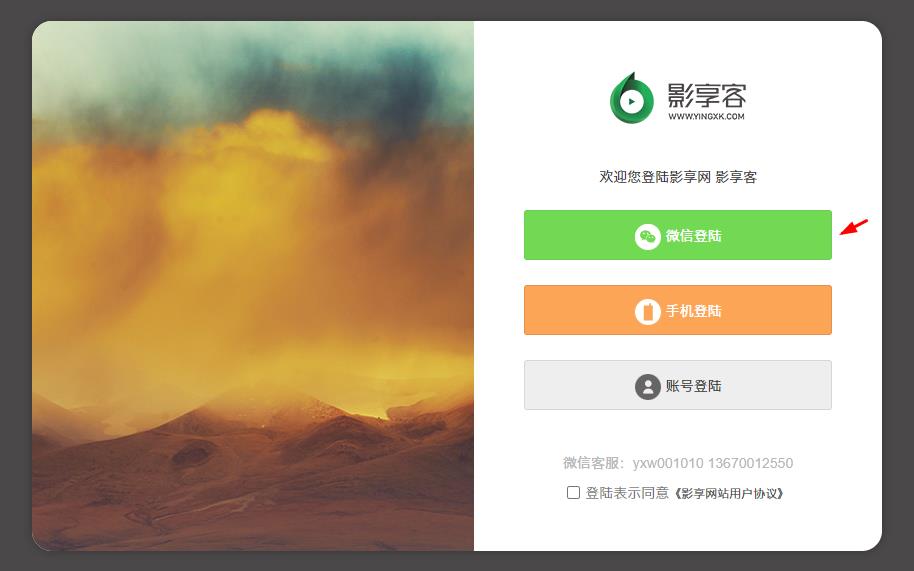Click the 微信客服 label text
Image resolution: width=914 pixels, height=571 pixels.
(x=594, y=463)
